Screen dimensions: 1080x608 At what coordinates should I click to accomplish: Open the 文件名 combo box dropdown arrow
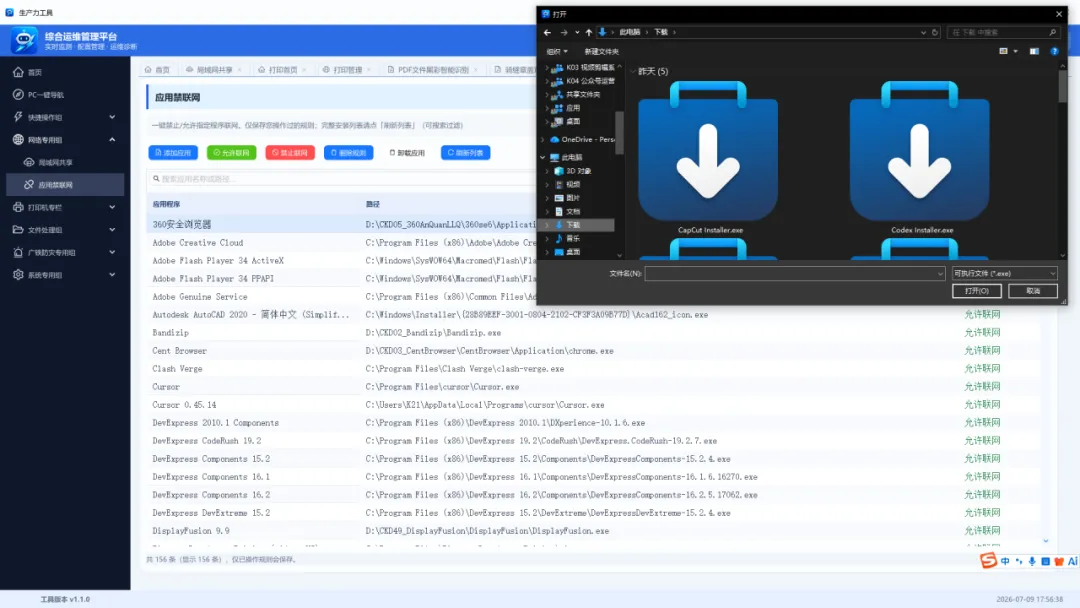pos(940,274)
